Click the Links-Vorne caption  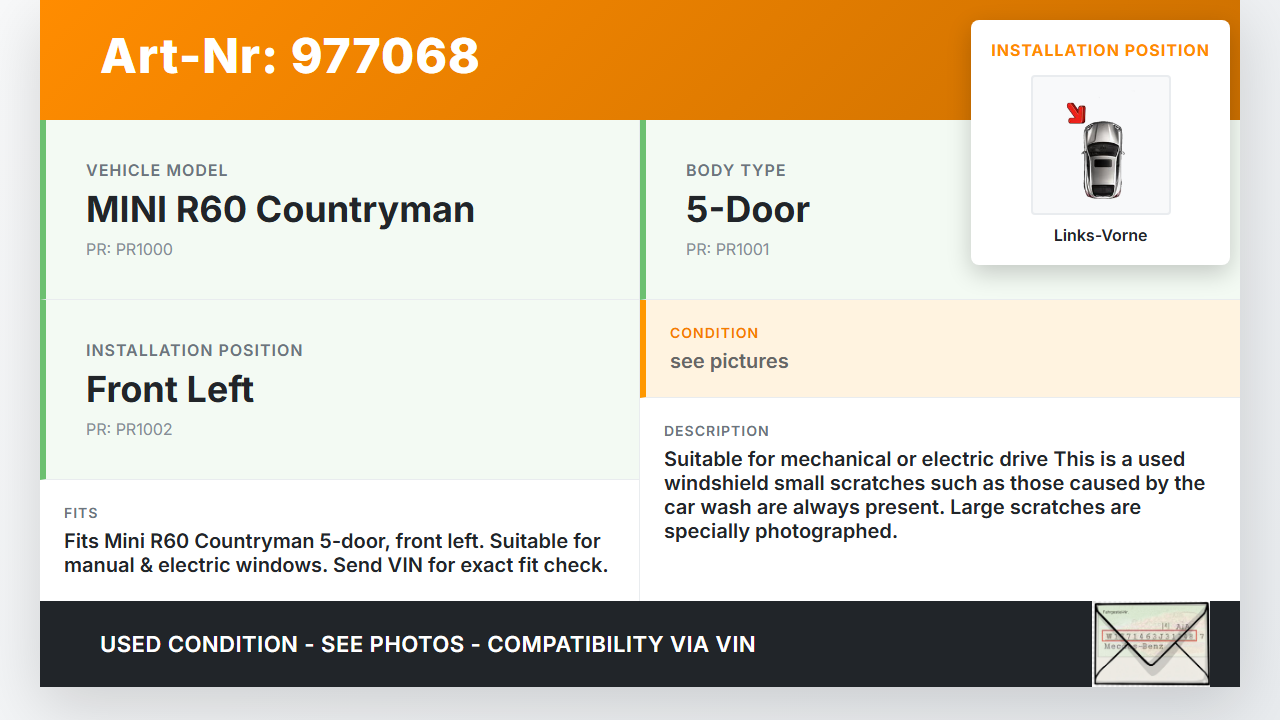click(x=1100, y=236)
